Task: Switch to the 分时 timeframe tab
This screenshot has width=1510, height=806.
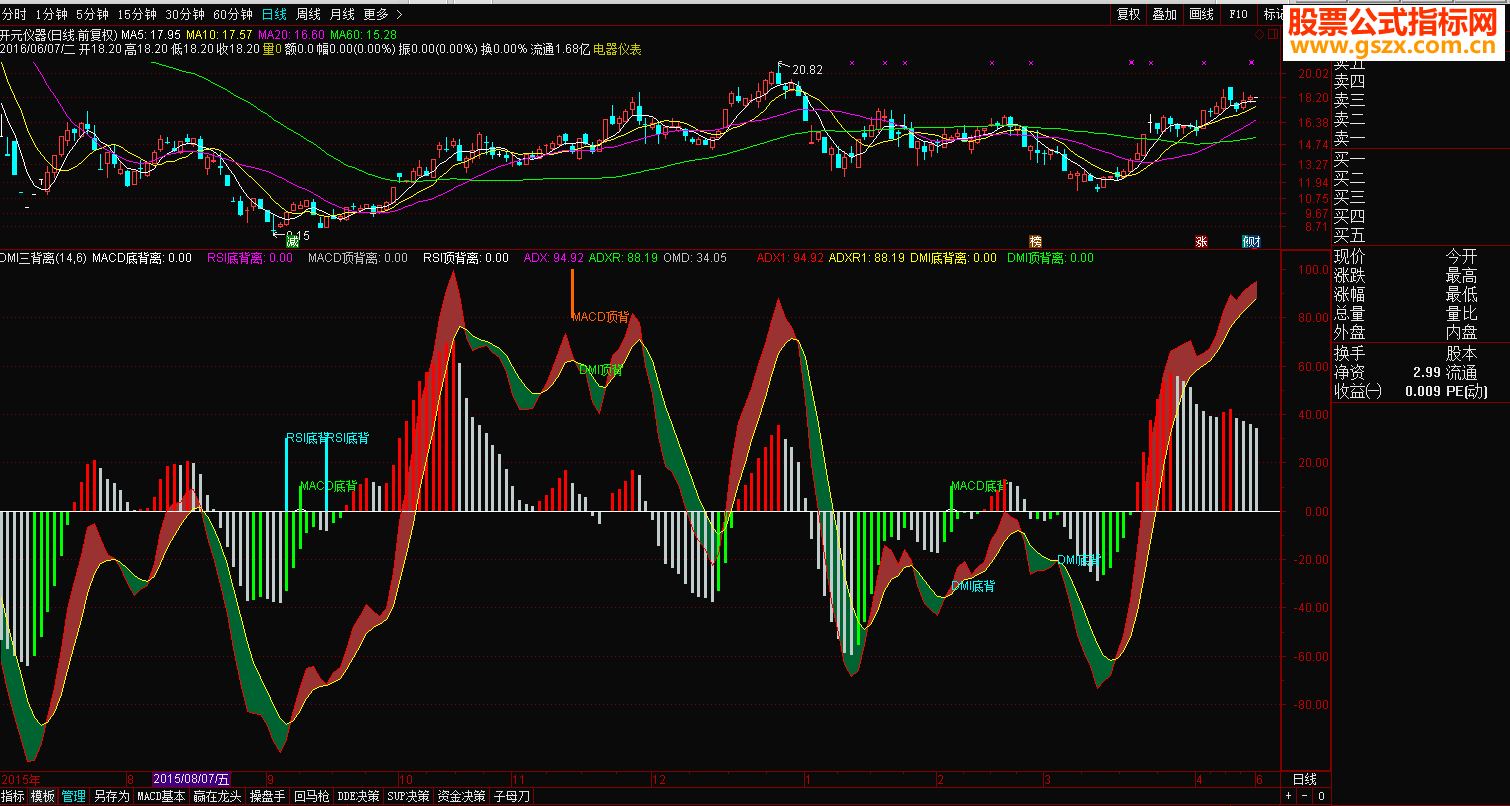Action: [14, 14]
